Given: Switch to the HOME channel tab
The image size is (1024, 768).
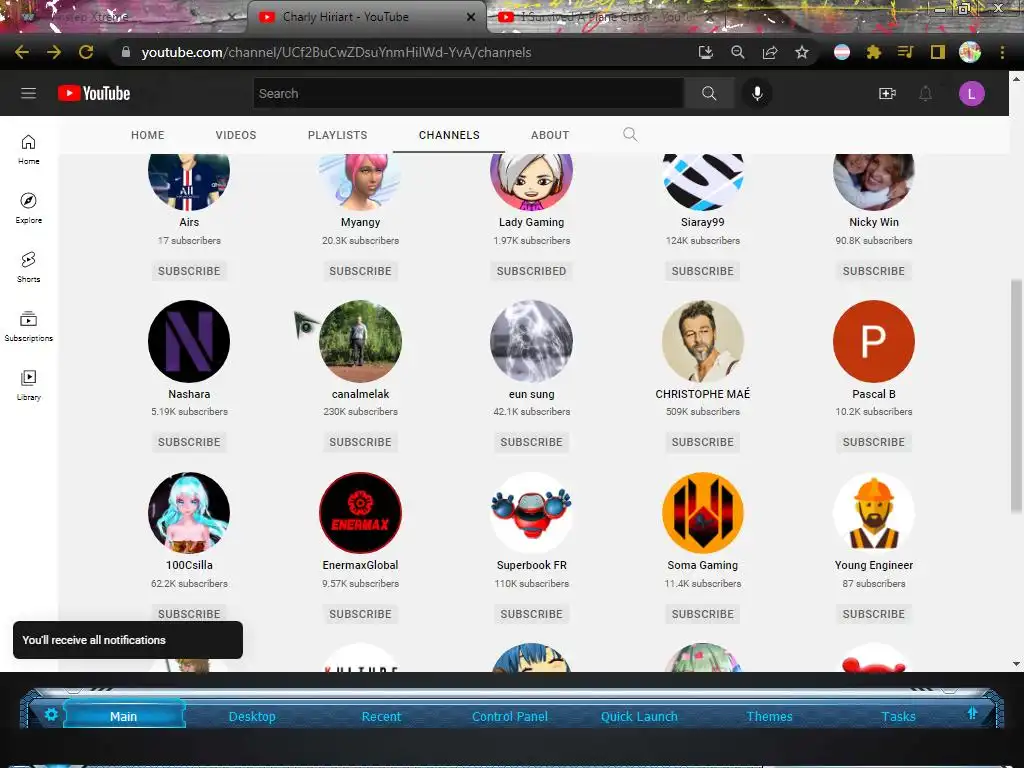Looking at the screenshot, I should pyautogui.click(x=148, y=135).
